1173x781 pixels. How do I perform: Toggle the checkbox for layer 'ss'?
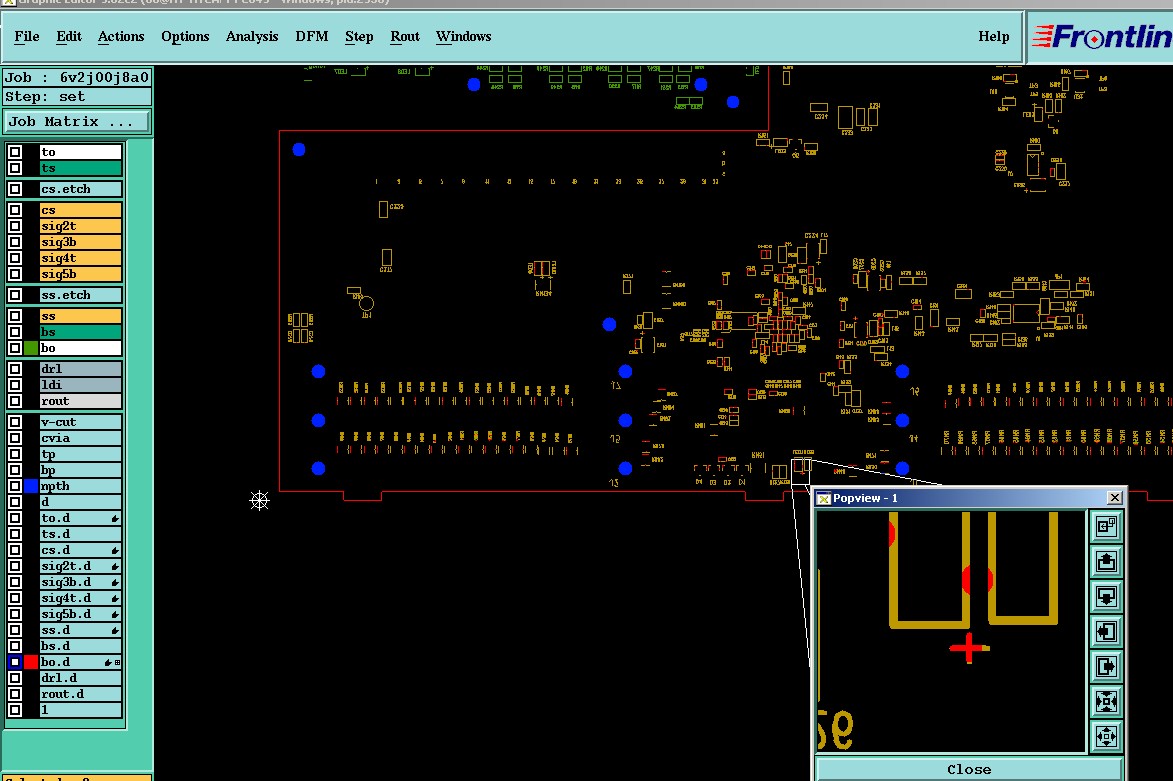tap(15, 316)
